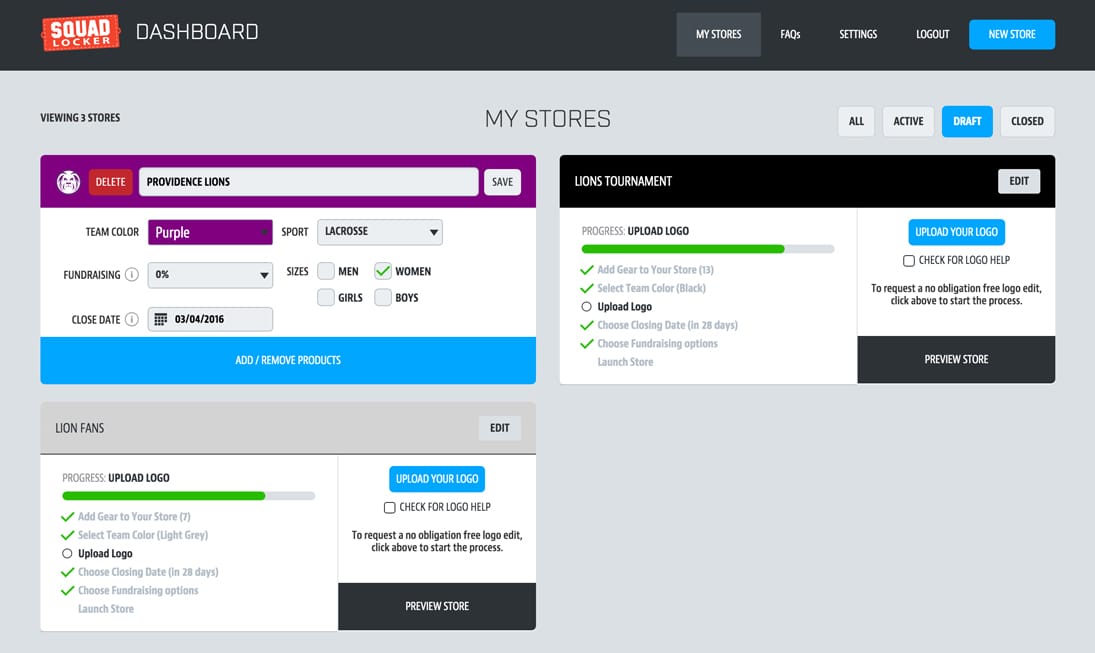This screenshot has width=1095, height=653.
Task: Open the Fundraising percentage dropdown
Action: point(210,274)
